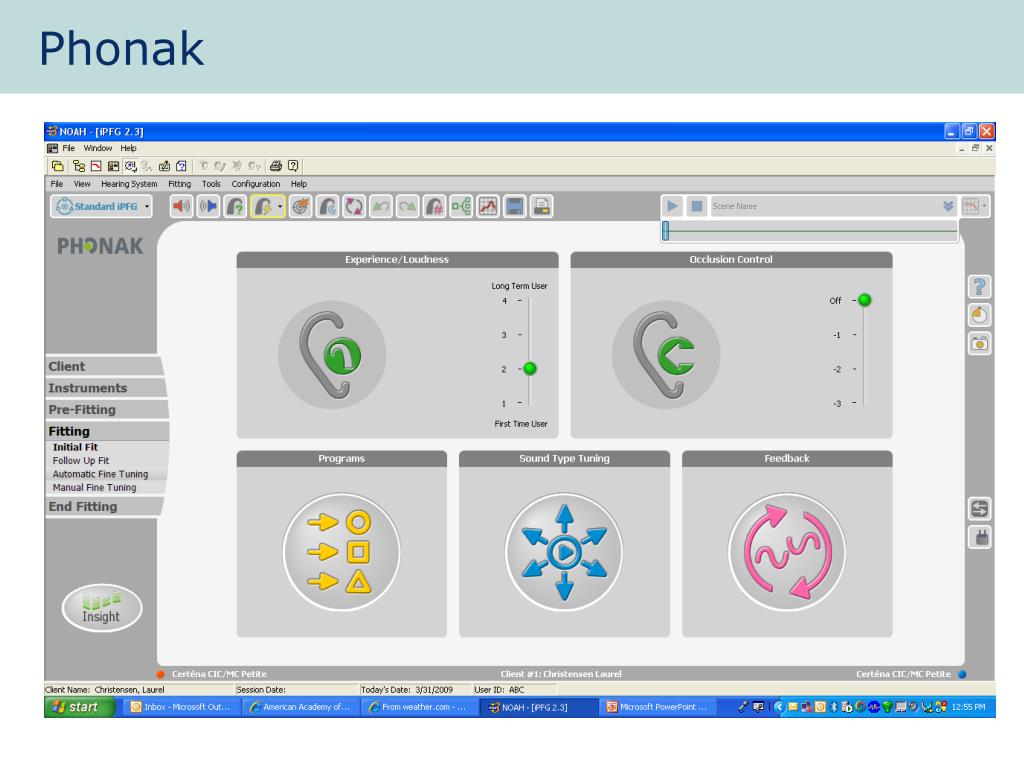Switch to American Academy taskbar item
The image size is (1024, 768).
[300, 707]
